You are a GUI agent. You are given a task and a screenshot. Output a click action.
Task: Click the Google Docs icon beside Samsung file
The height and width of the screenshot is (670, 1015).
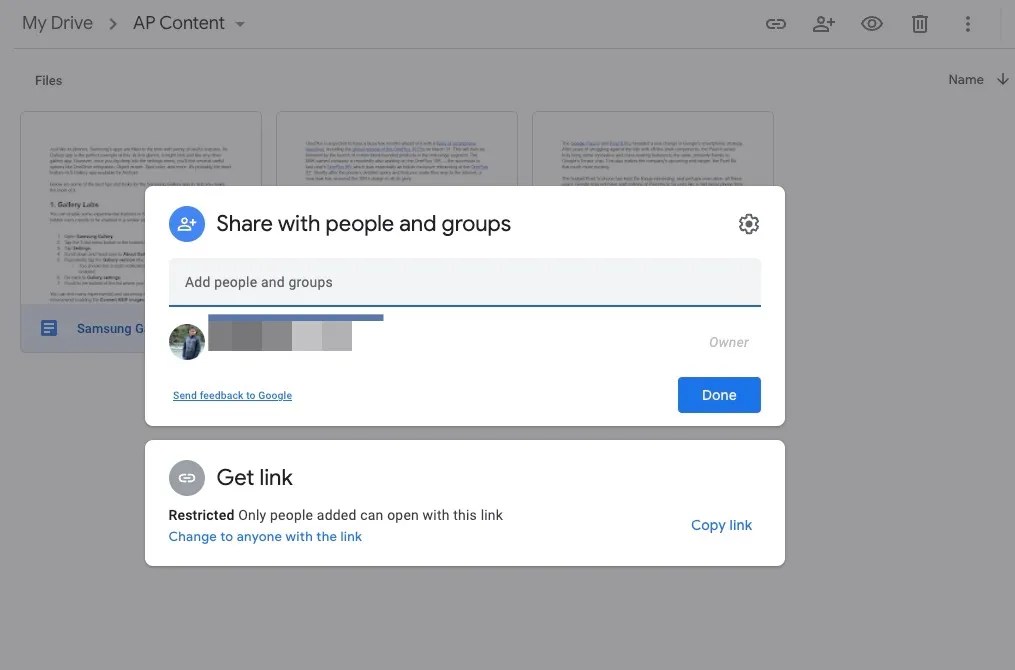(x=49, y=327)
